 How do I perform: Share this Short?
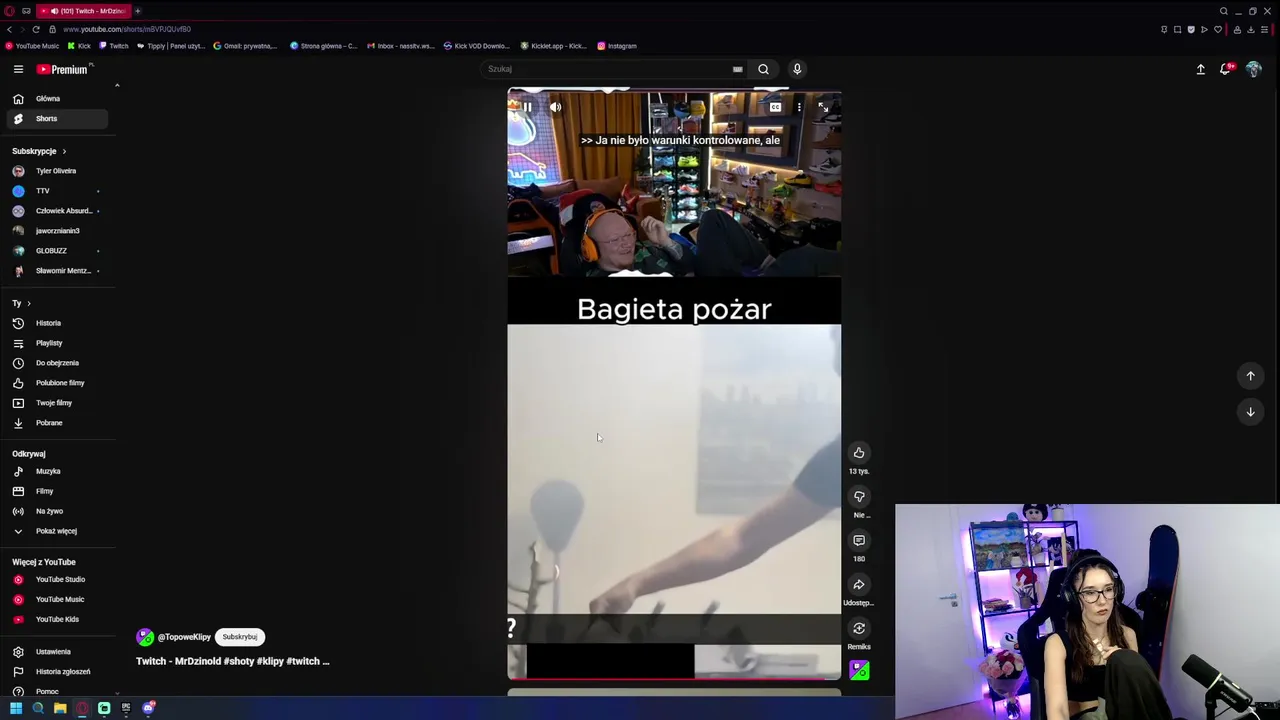pos(859,585)
